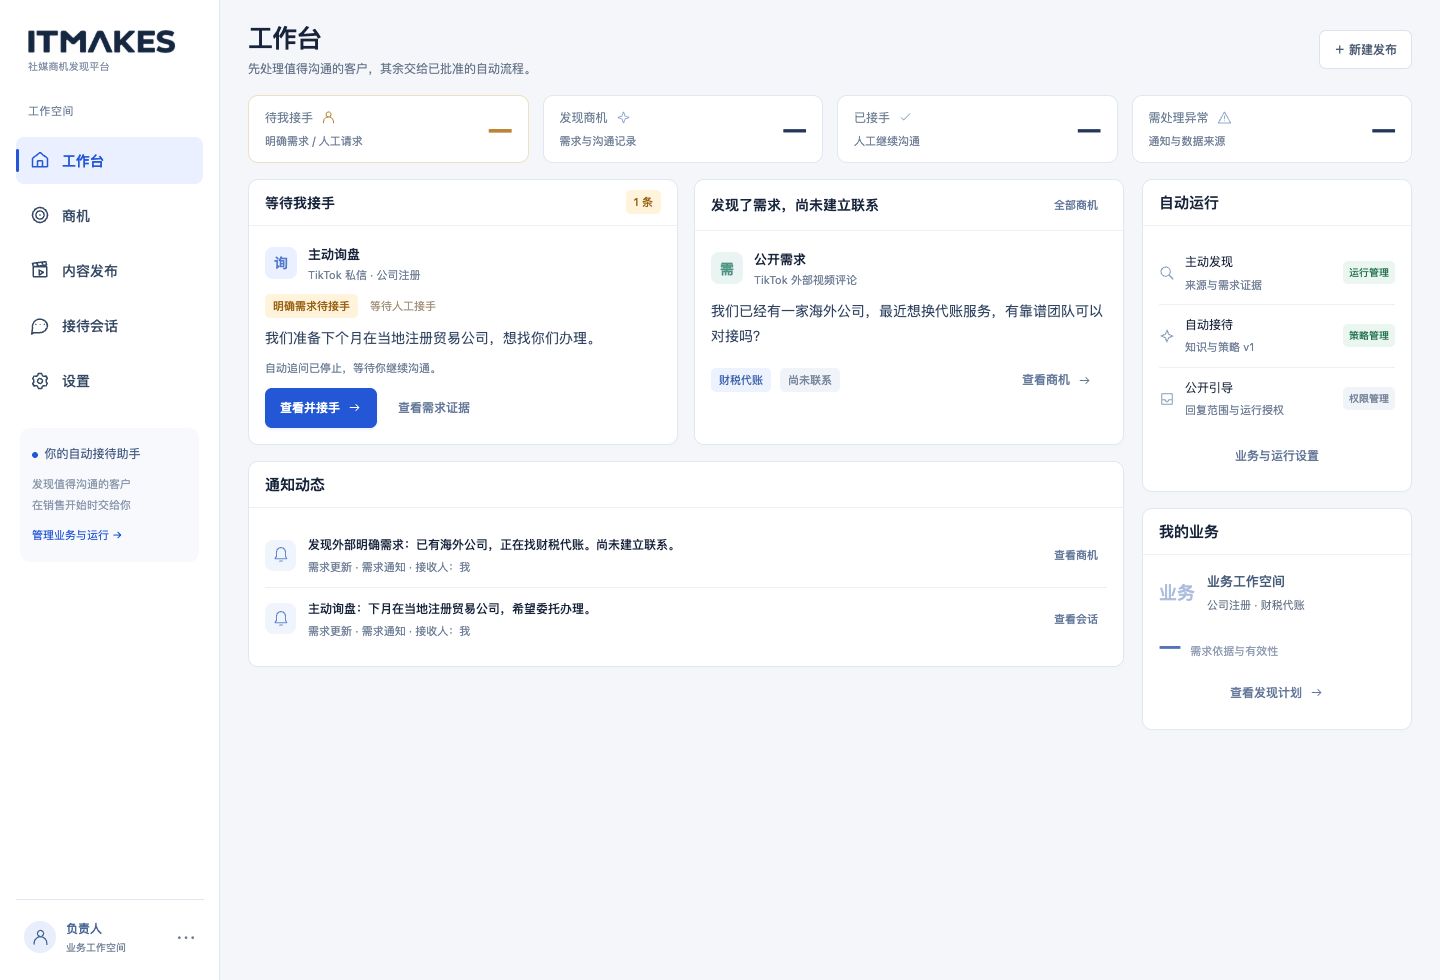Click the 商机 target icon in sidebar
The image size is (1440, 980).
[x=40, y=215]
